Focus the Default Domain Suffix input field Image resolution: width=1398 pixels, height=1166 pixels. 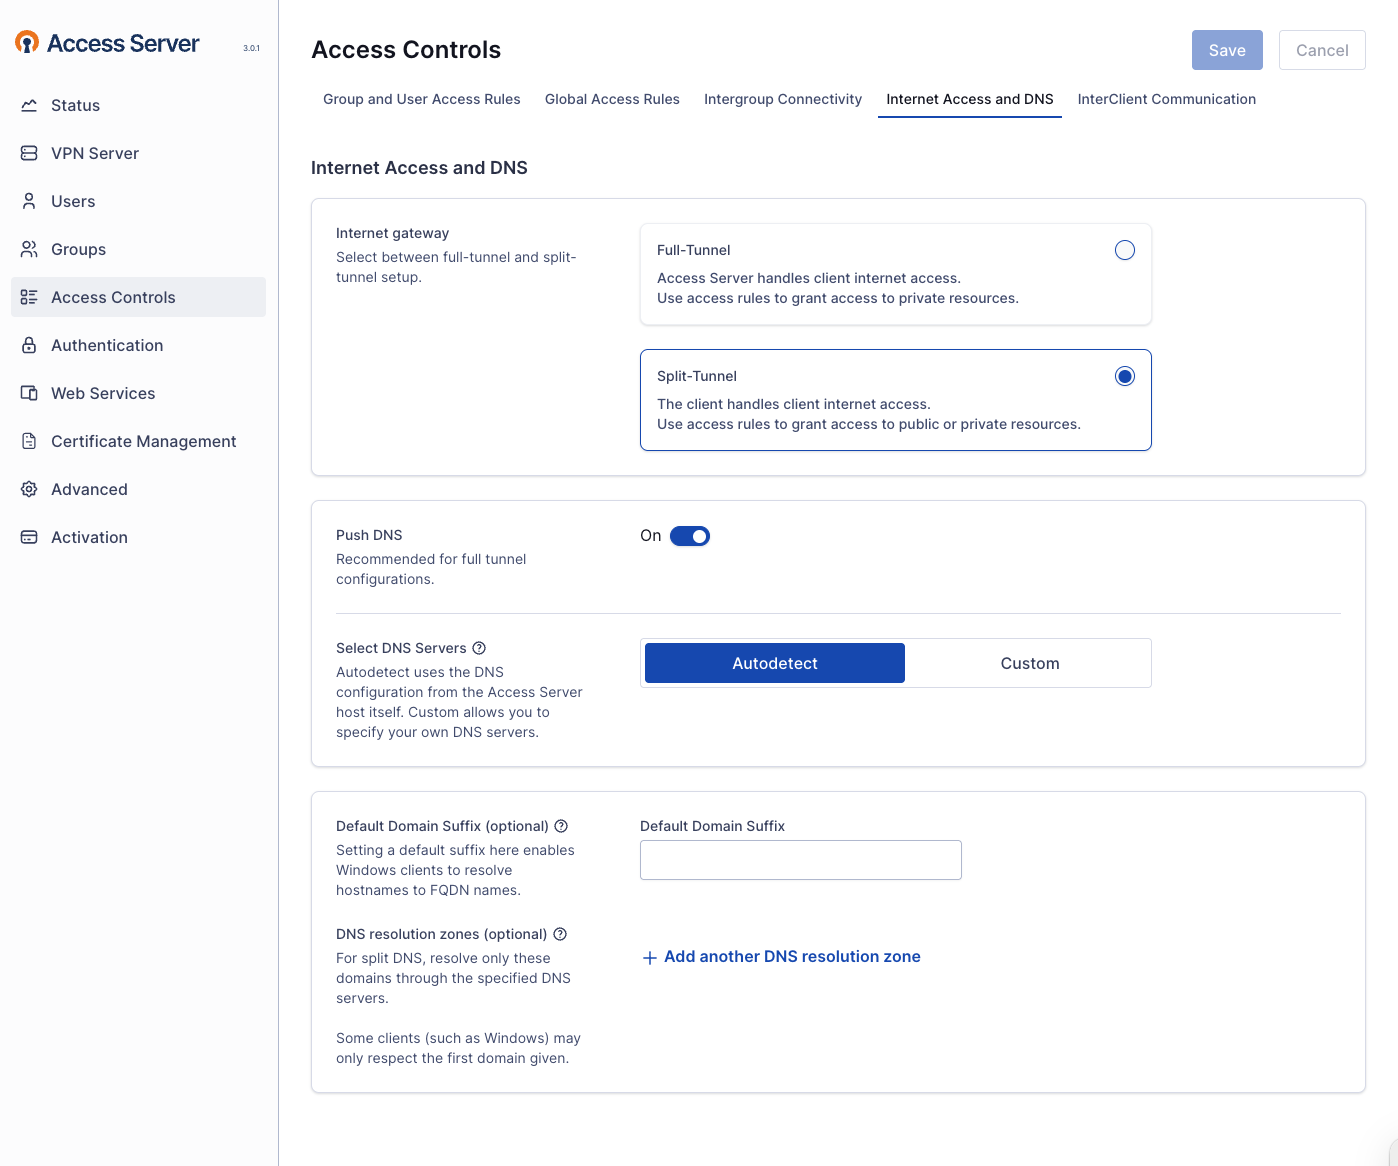pyautogui.click(x=800, y=860)
